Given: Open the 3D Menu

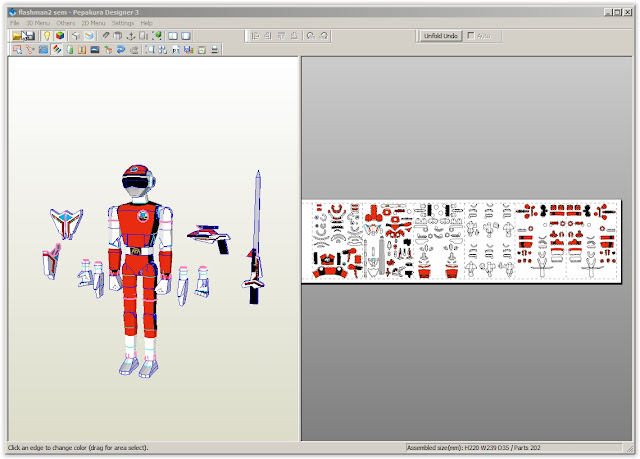Looking at the screenshot, I should pos(38,23).
